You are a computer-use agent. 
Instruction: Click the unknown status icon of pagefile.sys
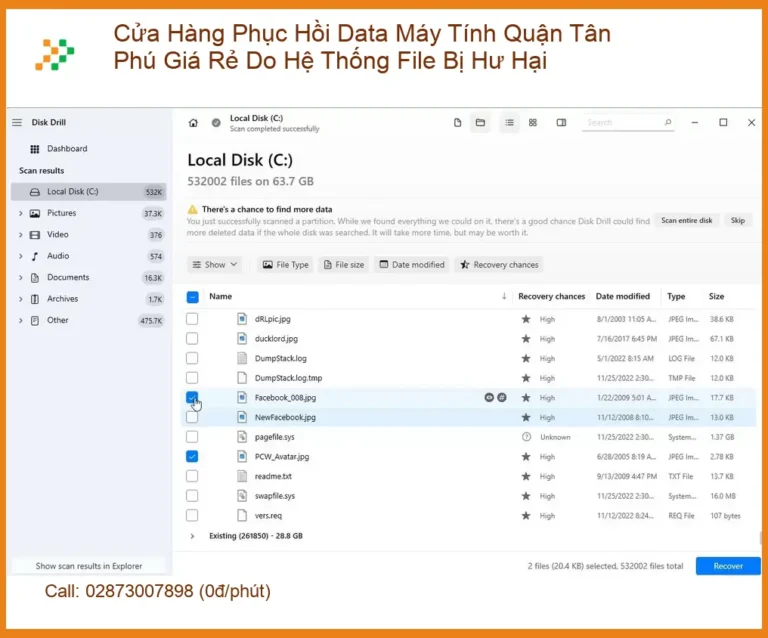coord(526,437)
